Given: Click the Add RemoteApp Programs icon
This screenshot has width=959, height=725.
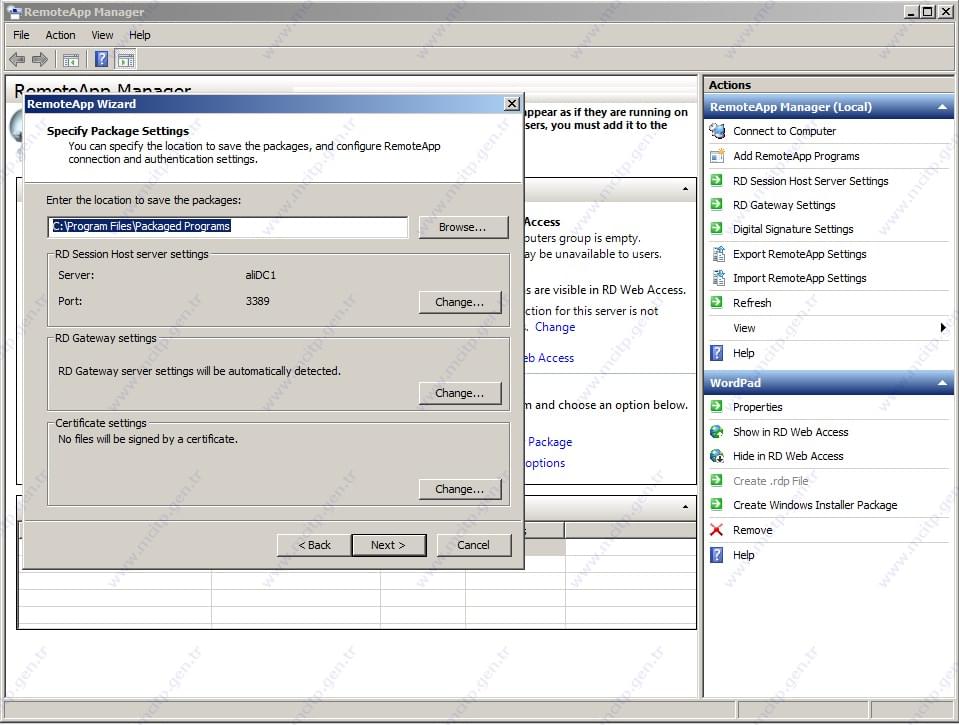Looking at the screenshot, I should (x=717, y=156).
